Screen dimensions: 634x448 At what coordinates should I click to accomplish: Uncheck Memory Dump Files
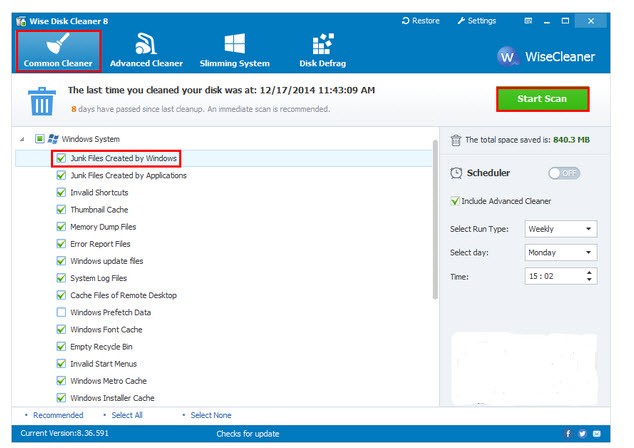pyautogui.click(x=61, y=227)
